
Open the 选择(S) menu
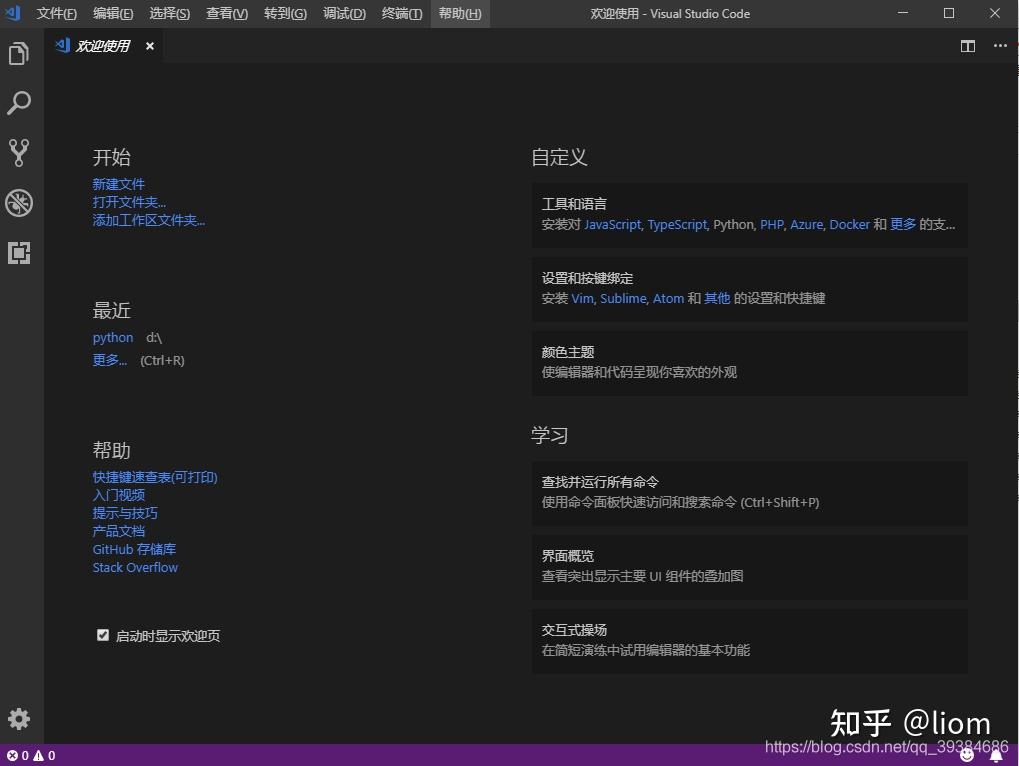coord(170,14)
